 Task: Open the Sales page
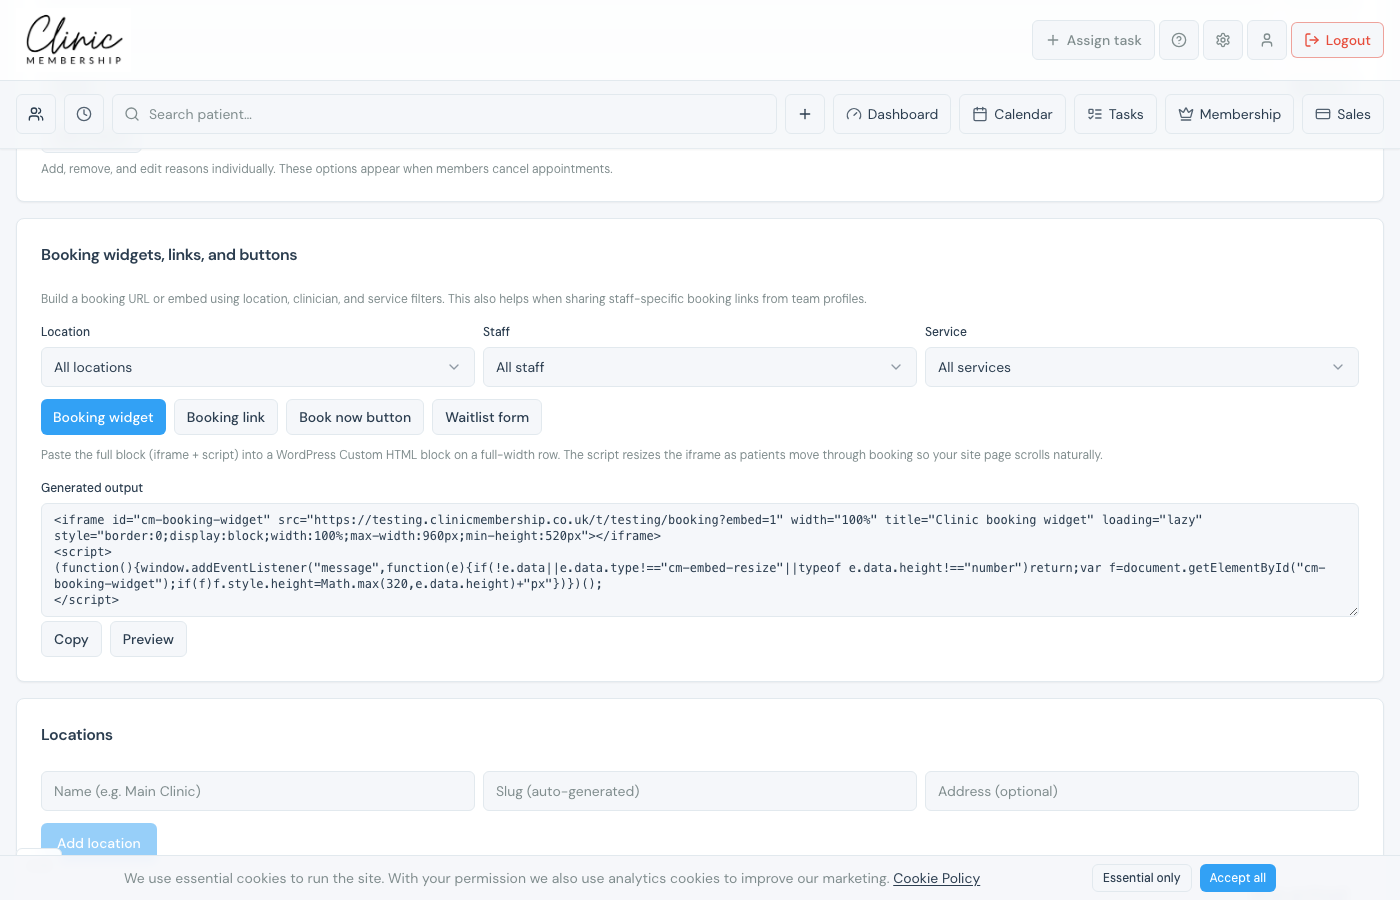(1343, 114)
